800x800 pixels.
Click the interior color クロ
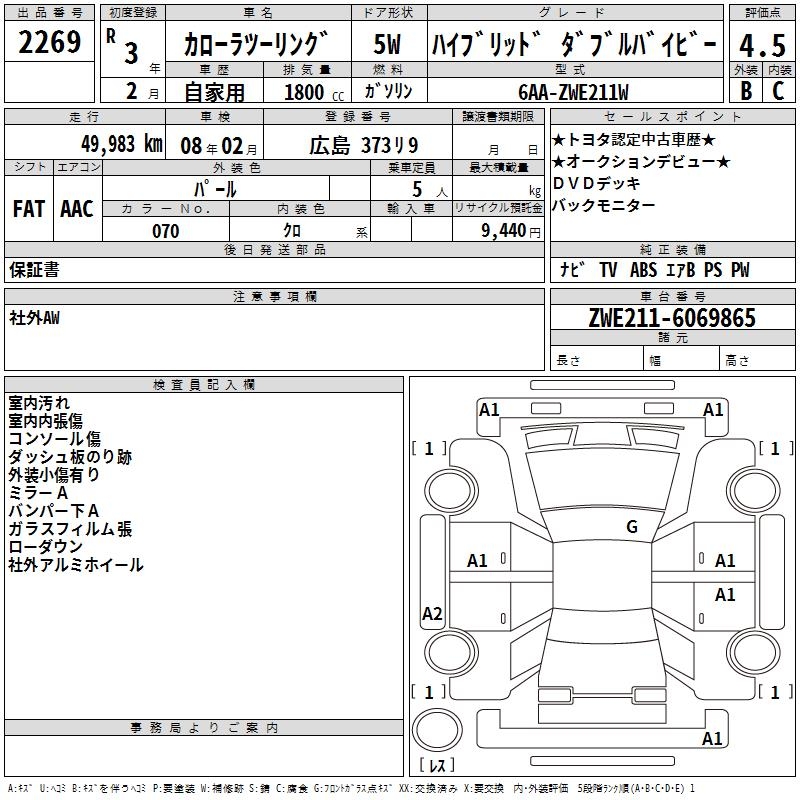[292, 231]
